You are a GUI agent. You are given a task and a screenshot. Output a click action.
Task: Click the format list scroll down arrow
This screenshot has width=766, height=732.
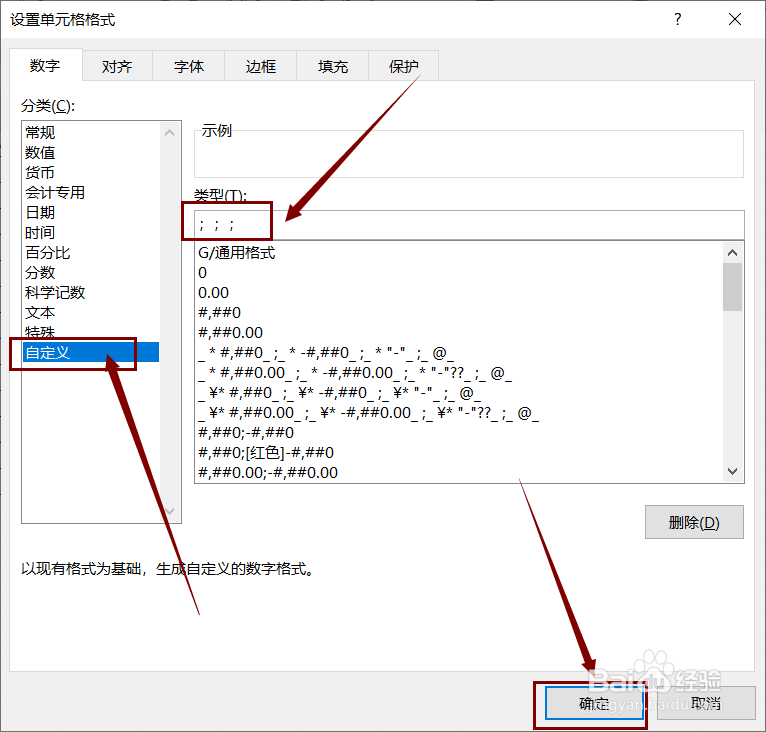[732, 472]
